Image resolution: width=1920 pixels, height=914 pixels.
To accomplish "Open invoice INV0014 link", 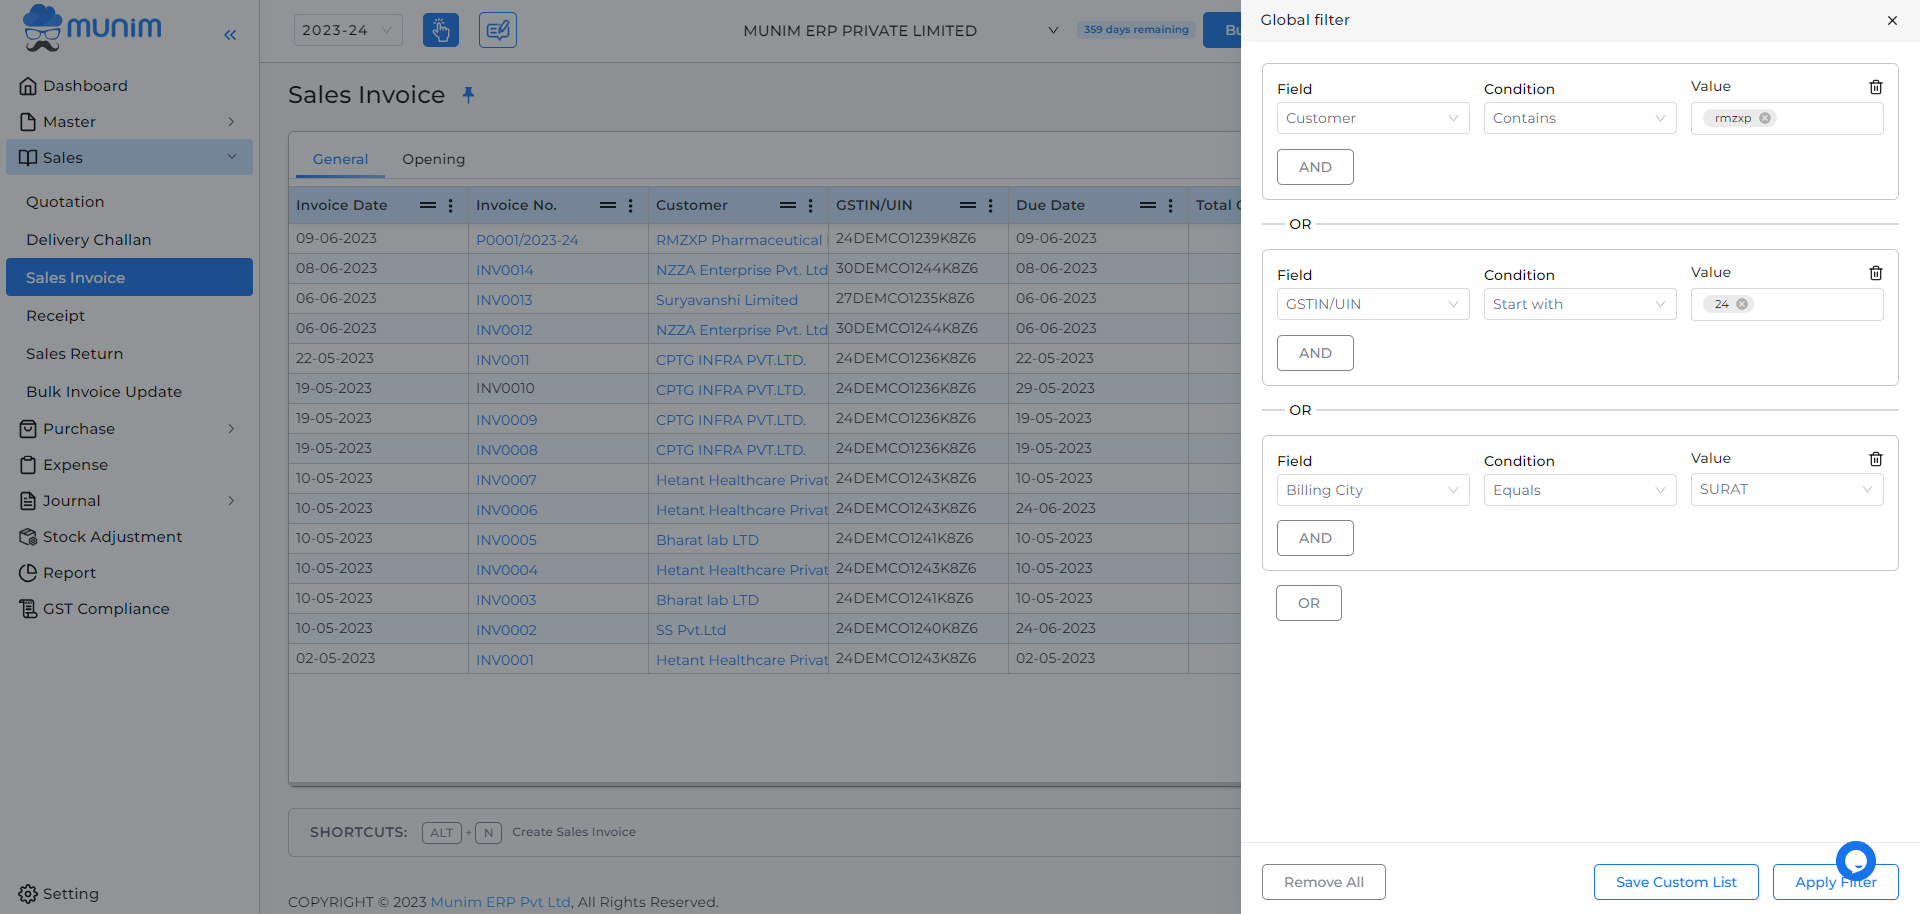I will (505, 270).
